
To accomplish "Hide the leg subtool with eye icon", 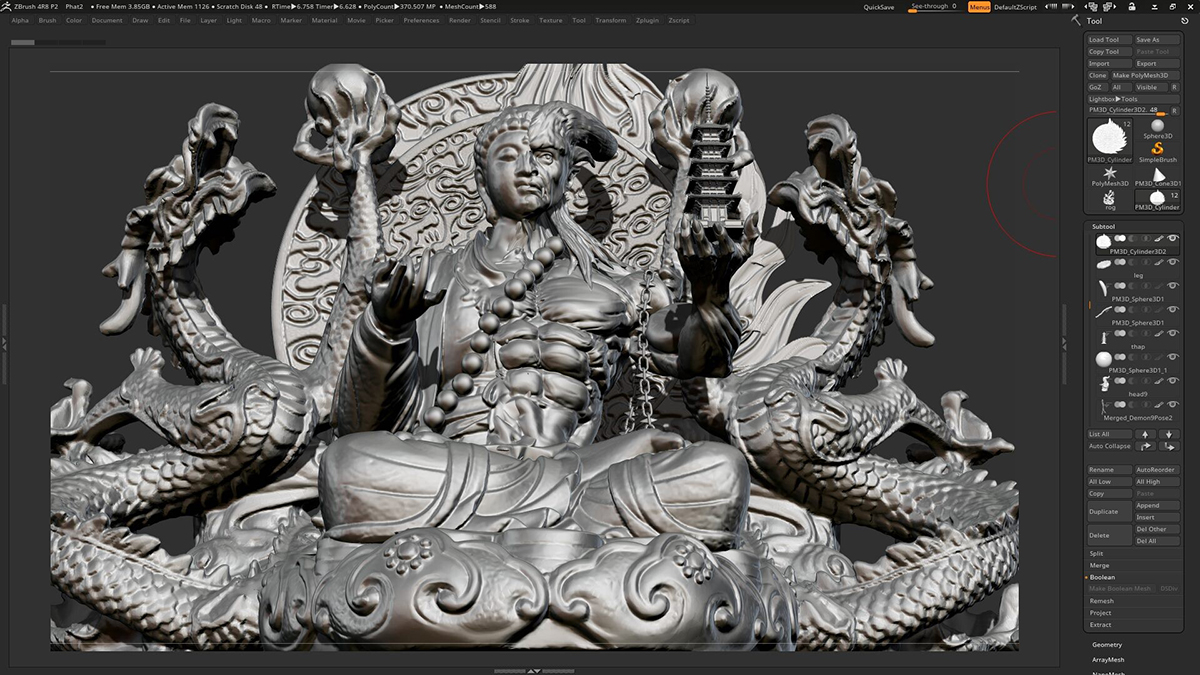I will [1172, 264].
